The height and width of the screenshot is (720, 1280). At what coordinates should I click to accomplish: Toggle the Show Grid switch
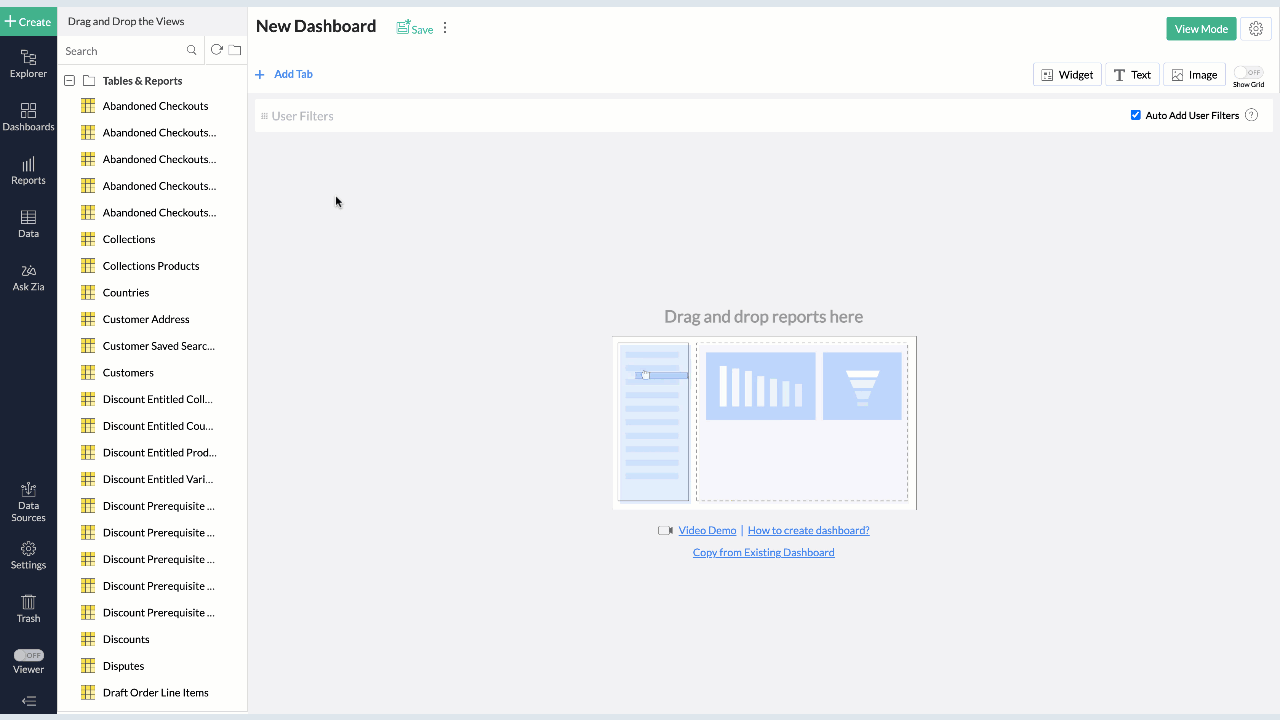coord(1248,72)
